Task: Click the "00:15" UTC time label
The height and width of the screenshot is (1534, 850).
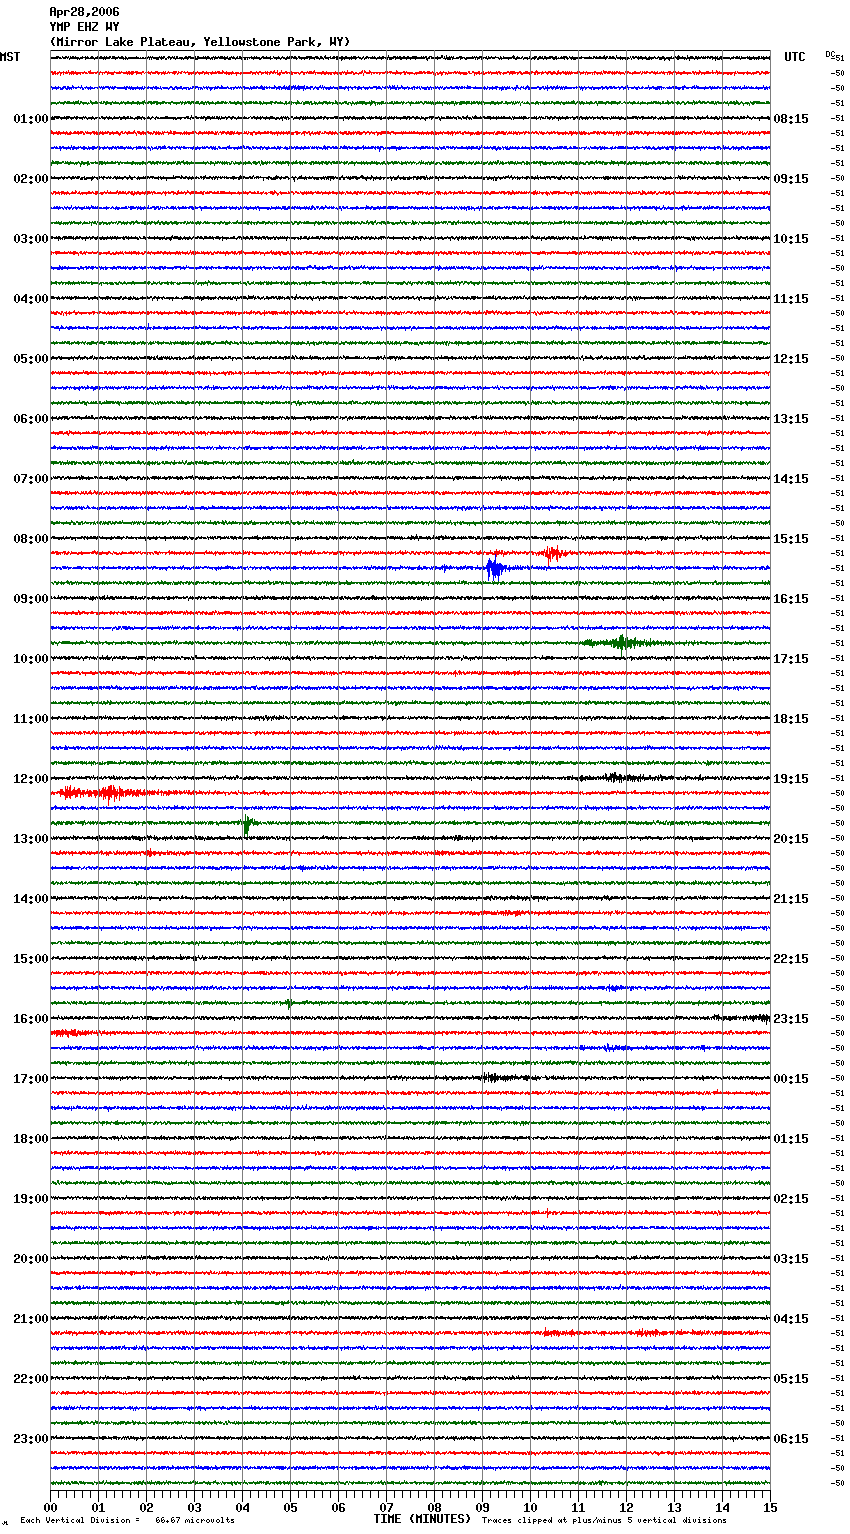Action: click(791, 1079)
